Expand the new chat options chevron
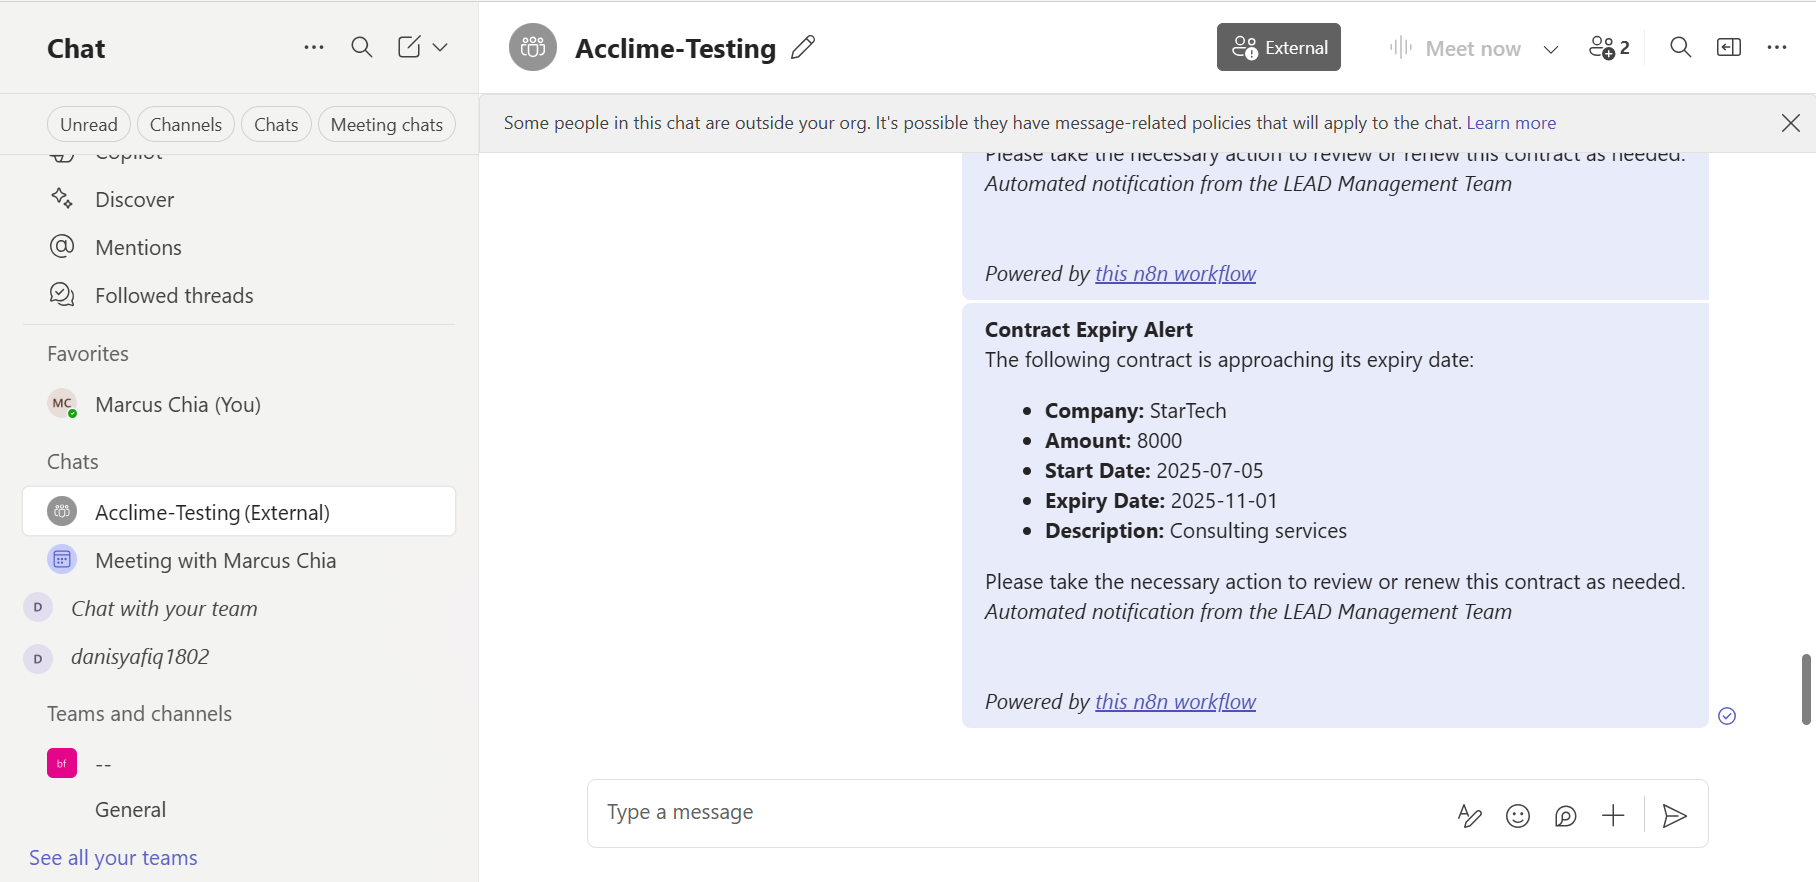This screenshot has width=1816, height=882. (x=440, y=47)
